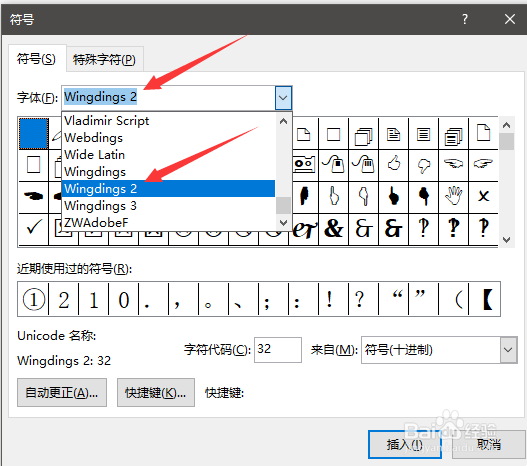The height and width of the screenshot is (466, 527).
Task: Click font list scrollbar down arrow
Action: point(283,222)
